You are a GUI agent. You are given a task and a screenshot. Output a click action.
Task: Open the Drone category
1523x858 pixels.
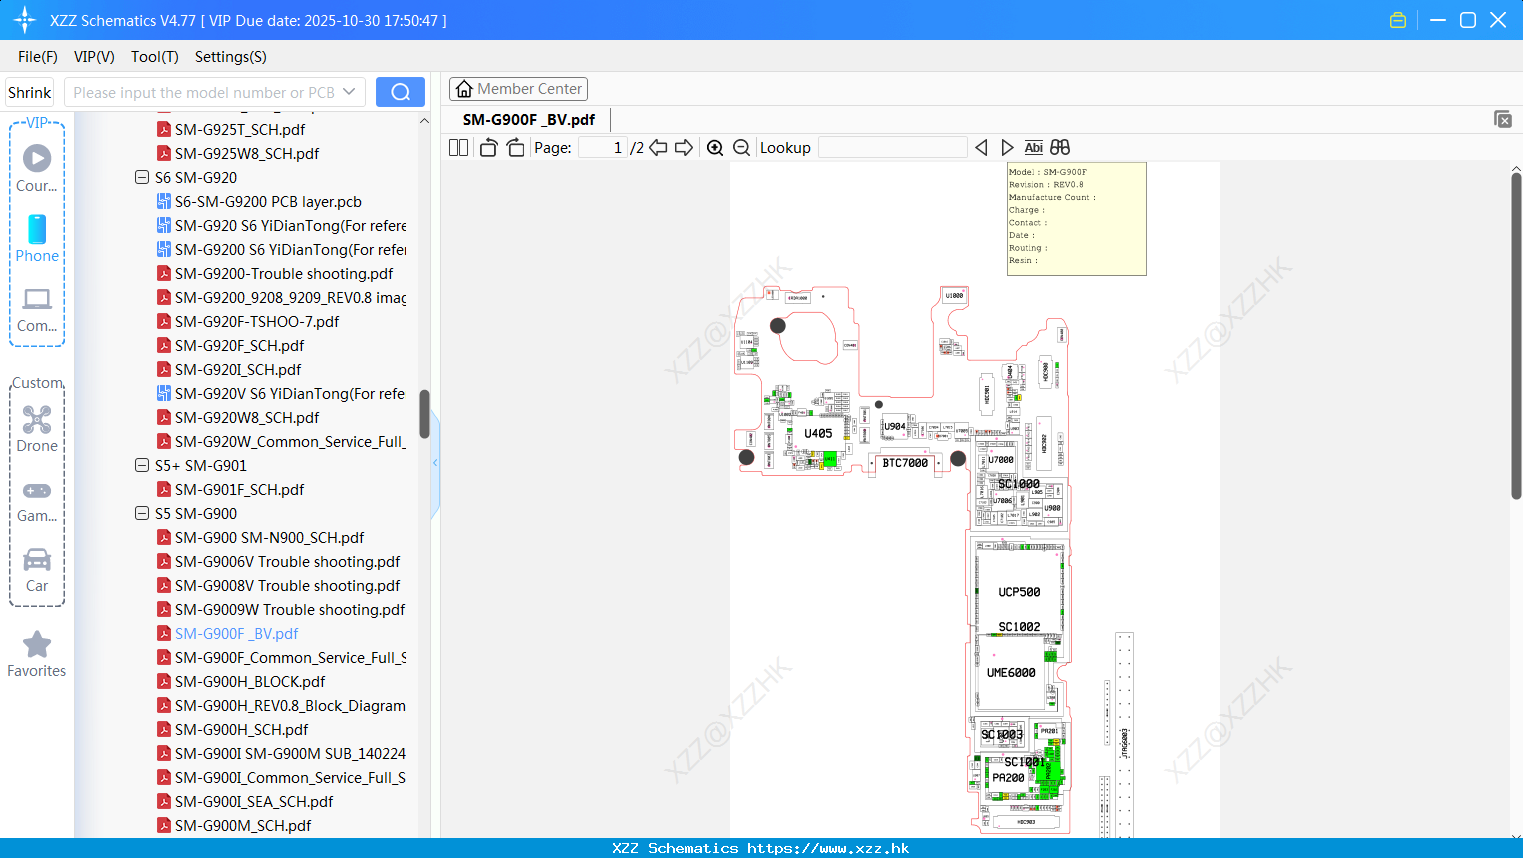click(x=37, y=429)
